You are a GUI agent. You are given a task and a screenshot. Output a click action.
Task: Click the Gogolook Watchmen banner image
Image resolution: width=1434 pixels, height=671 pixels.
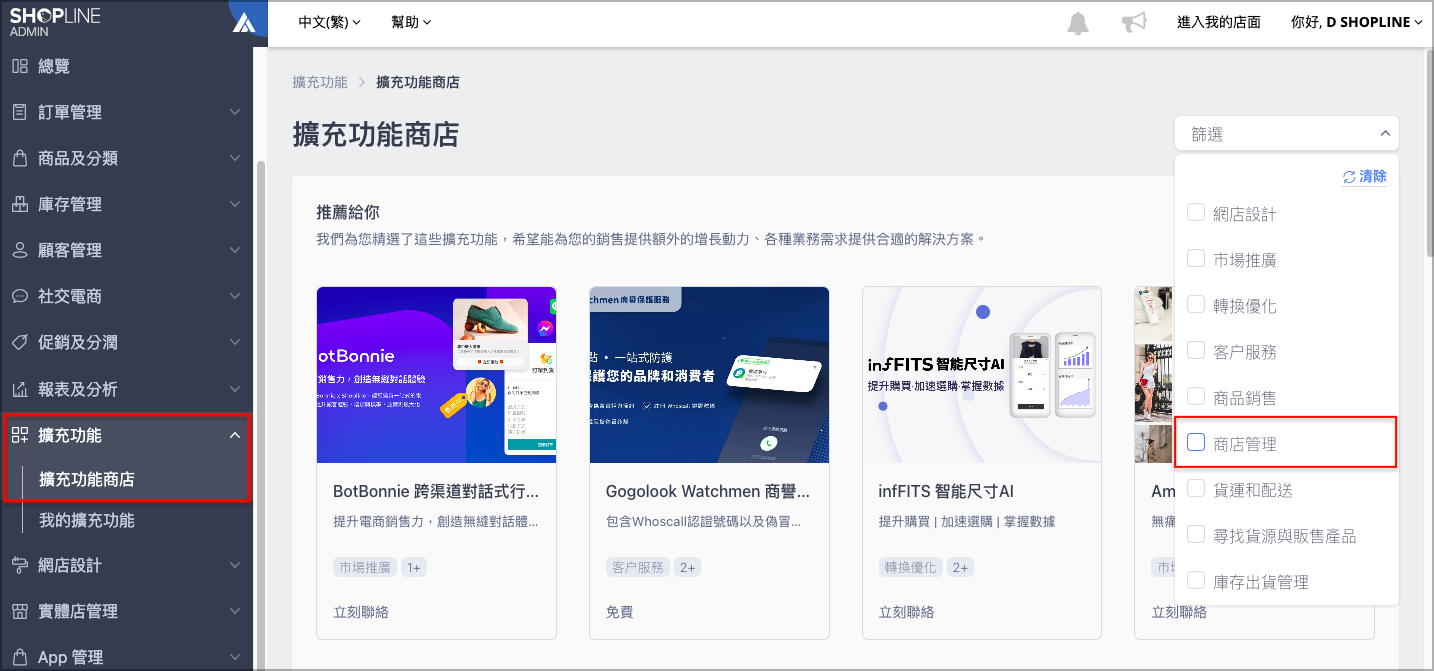click(709, 375)
